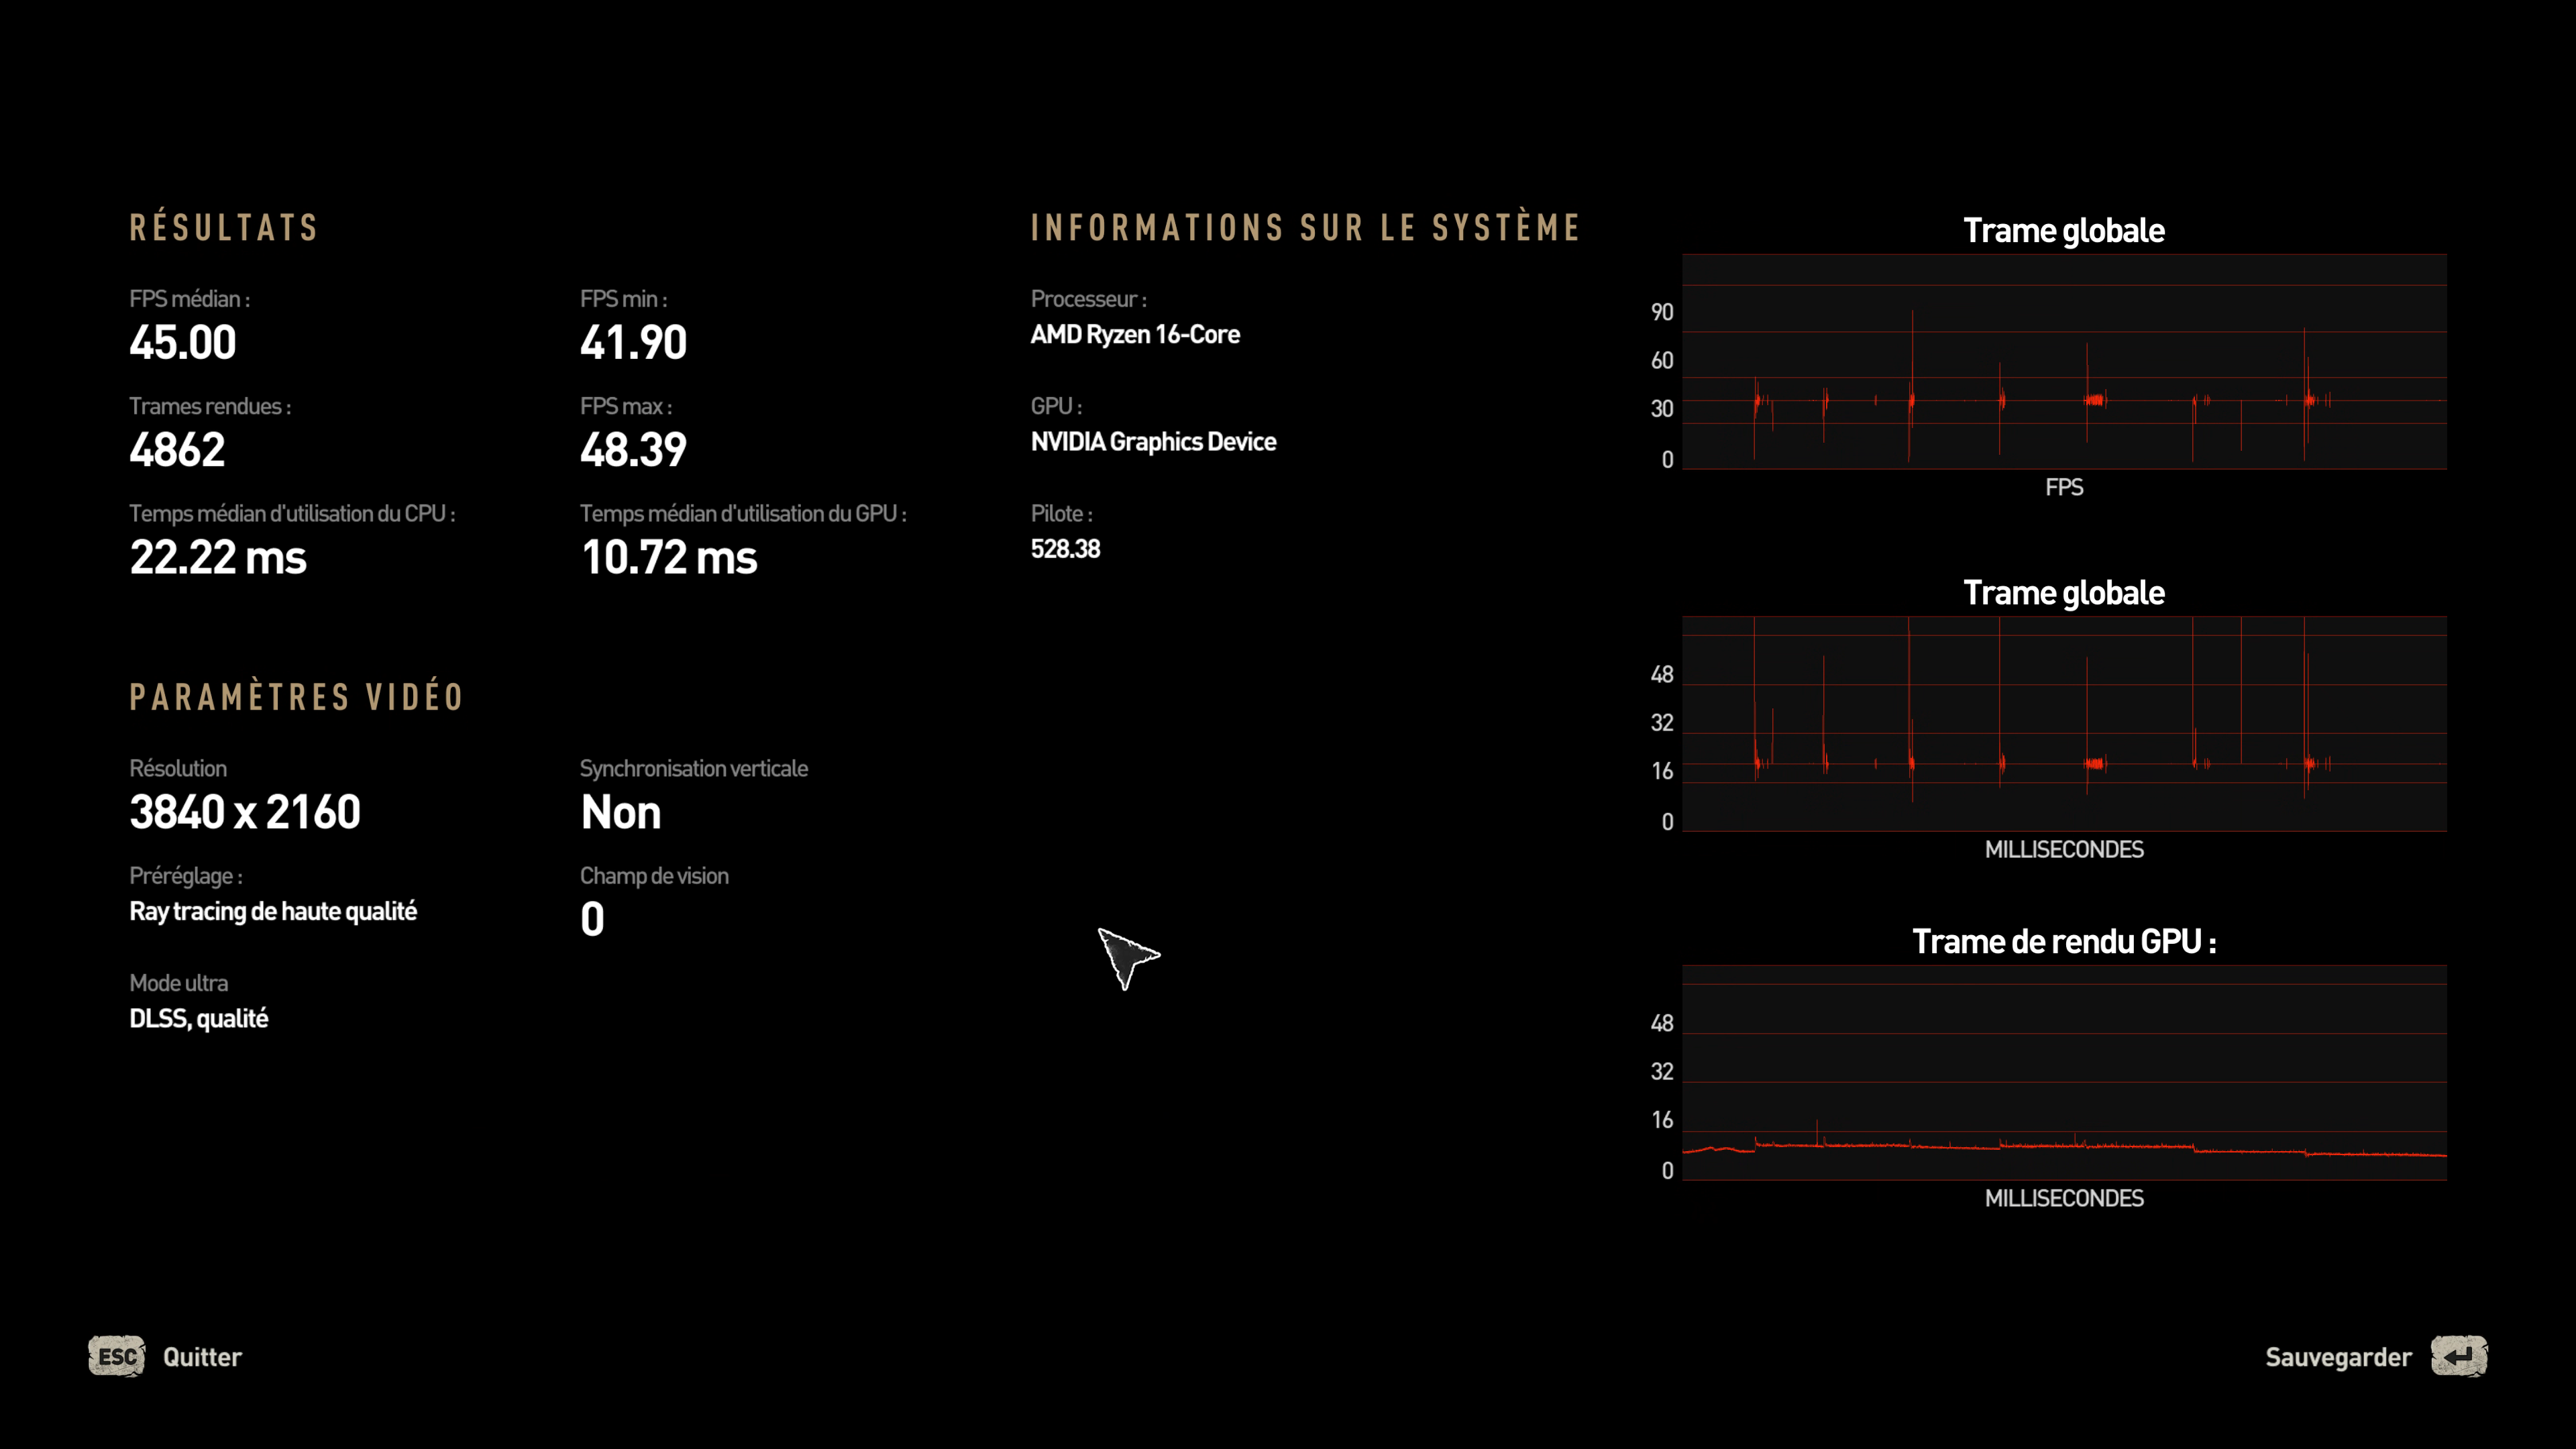Click the AMD Ryzen 16-Core text
Image resolution: width=2576 pixels, height=1449 pixels.
pyautogui.click(x=1135, y=335)
